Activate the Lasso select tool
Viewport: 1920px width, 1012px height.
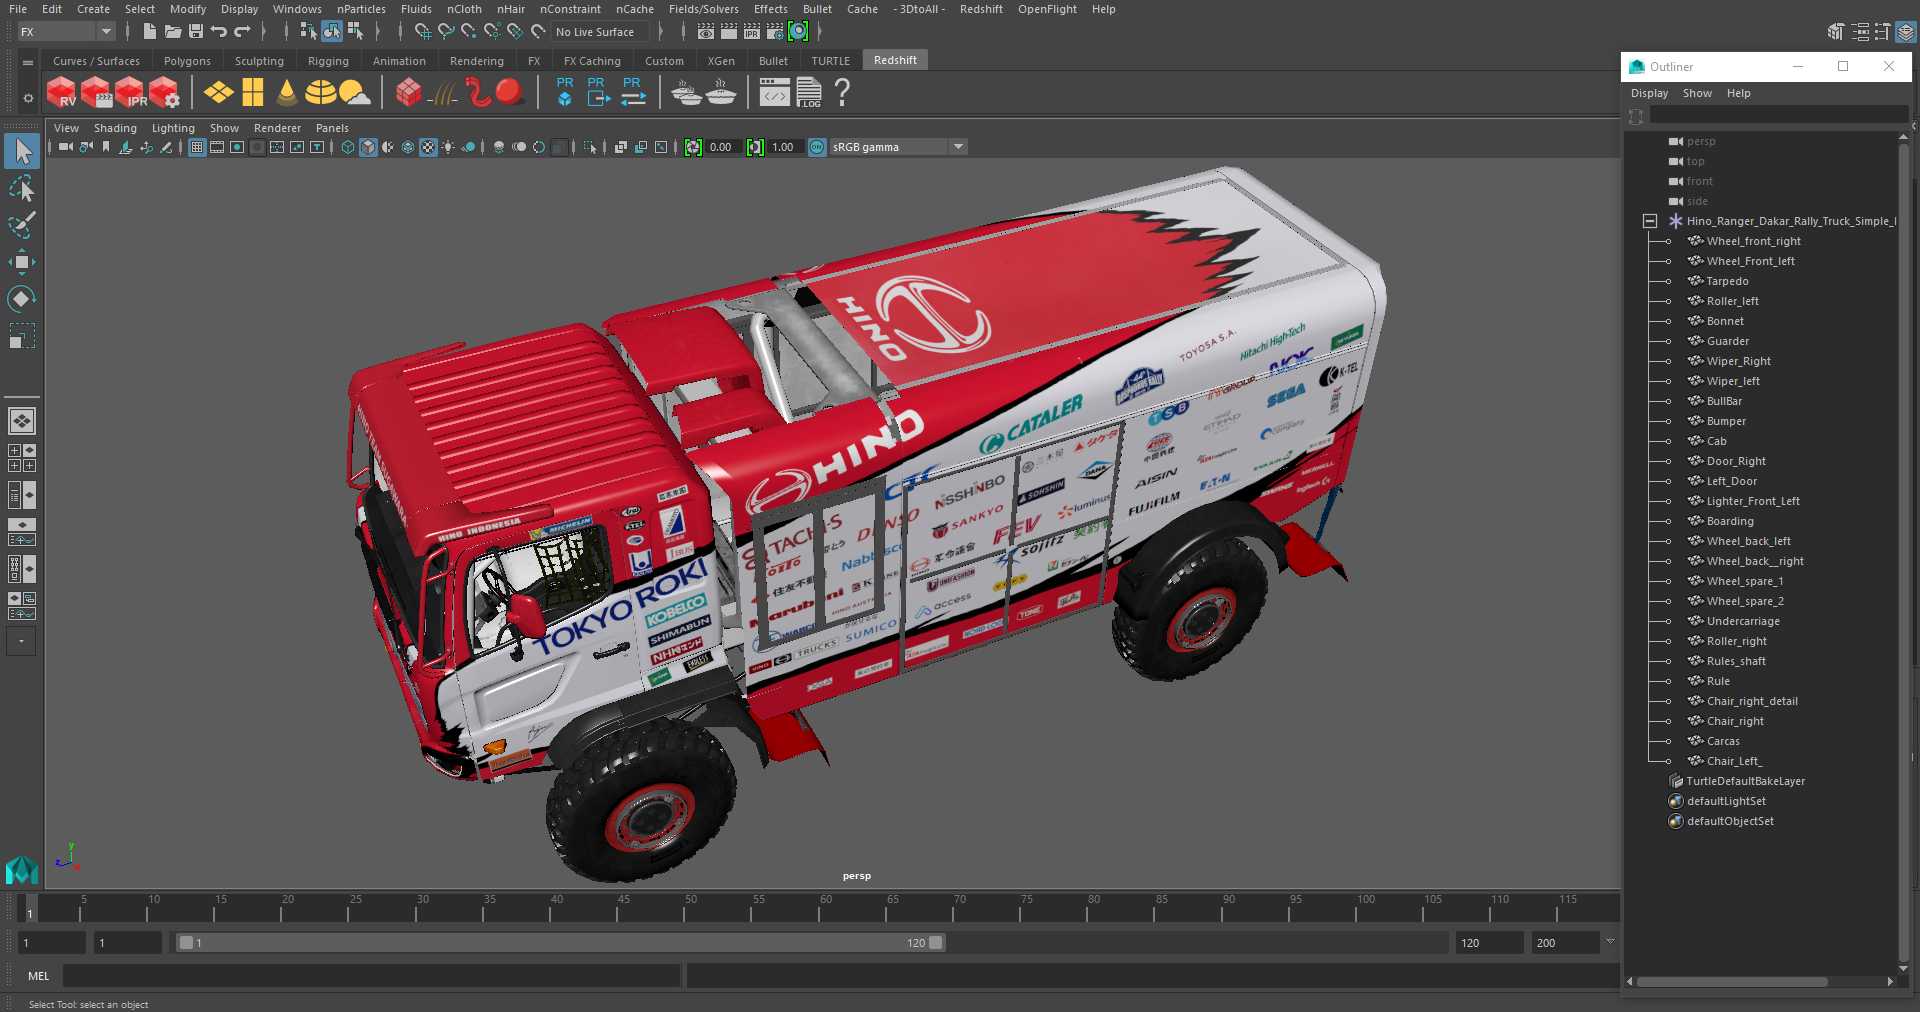(22, 189)
